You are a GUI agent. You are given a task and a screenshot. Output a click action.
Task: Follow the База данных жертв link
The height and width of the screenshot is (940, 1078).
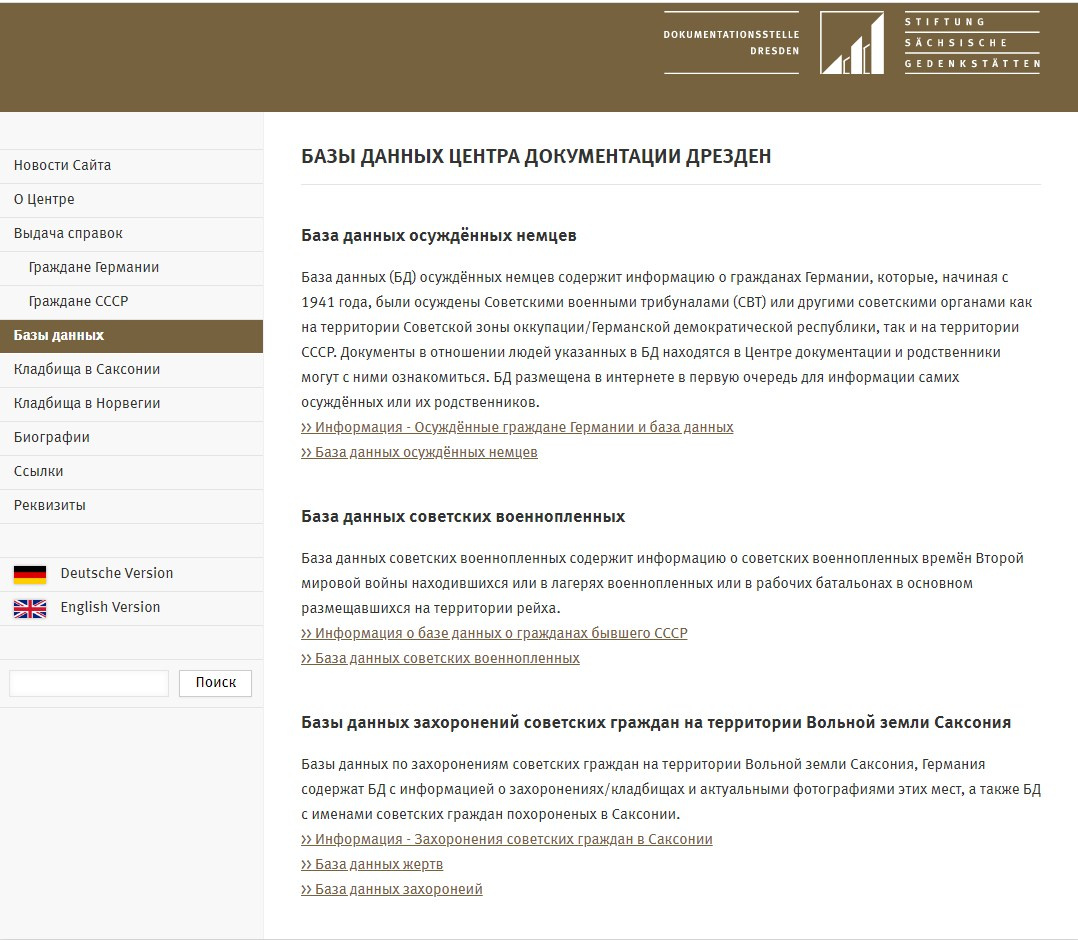[x=378, y=864]
